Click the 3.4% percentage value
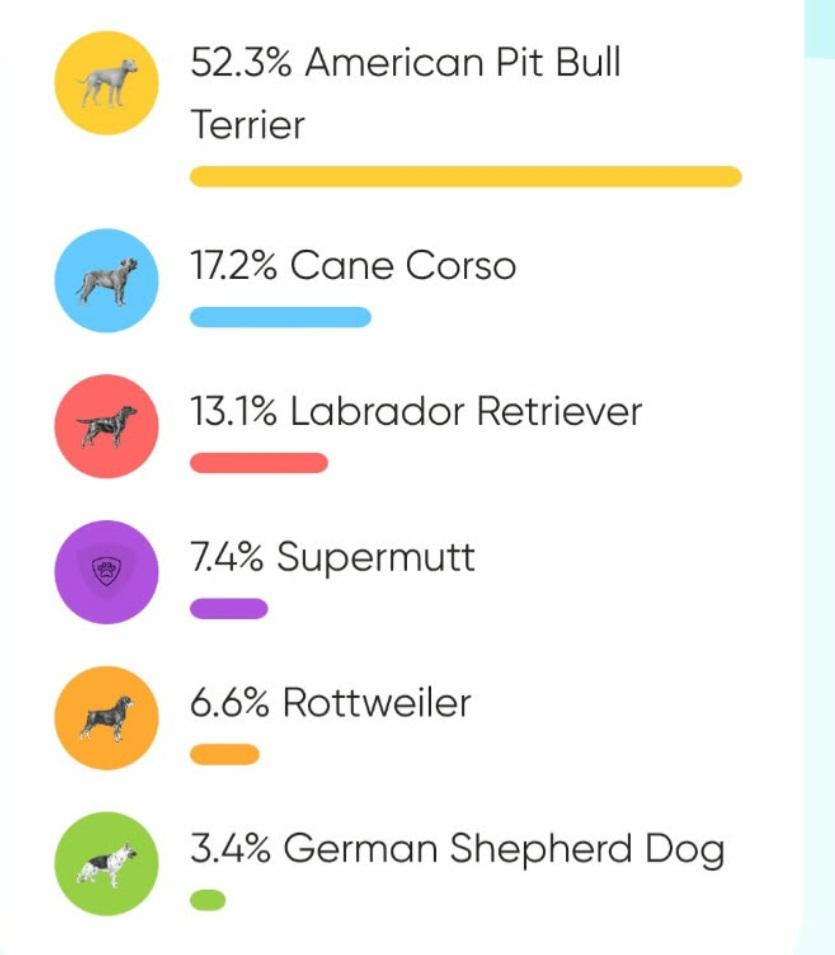 (230, 850)
